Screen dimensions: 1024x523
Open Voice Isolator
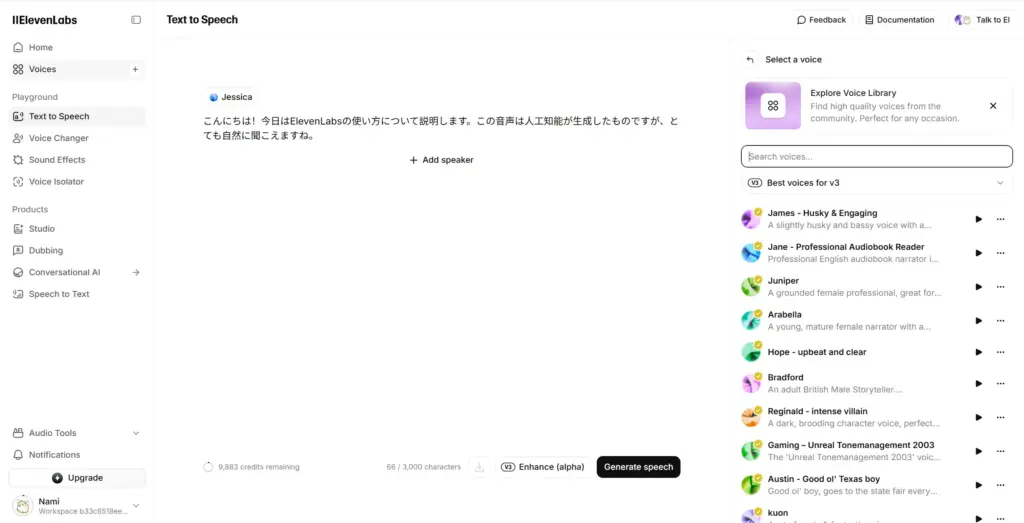click(77, 182)
